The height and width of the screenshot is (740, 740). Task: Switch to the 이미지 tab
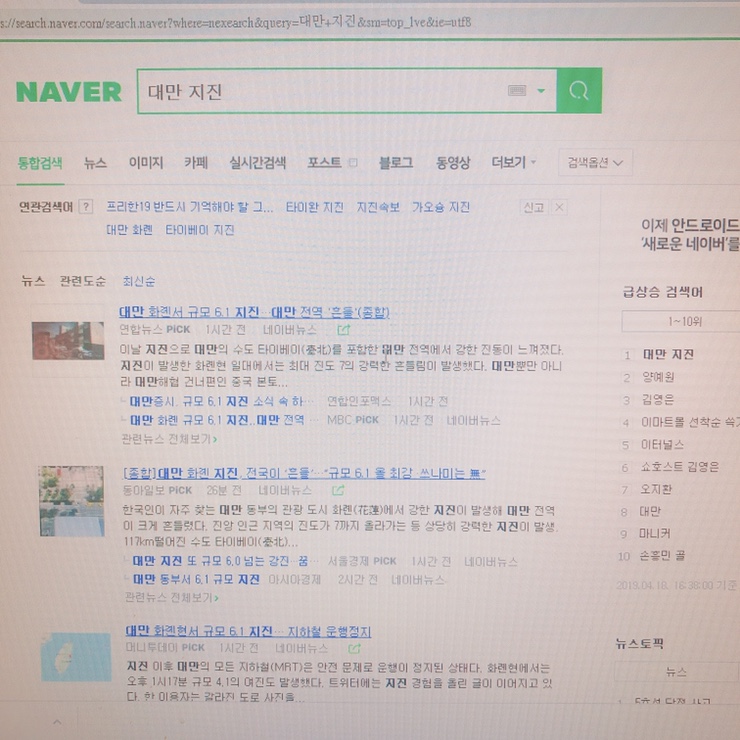[146, 163]
